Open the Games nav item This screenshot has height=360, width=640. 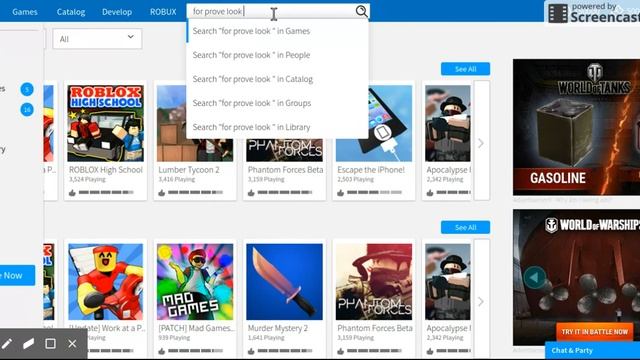point(25,12)
